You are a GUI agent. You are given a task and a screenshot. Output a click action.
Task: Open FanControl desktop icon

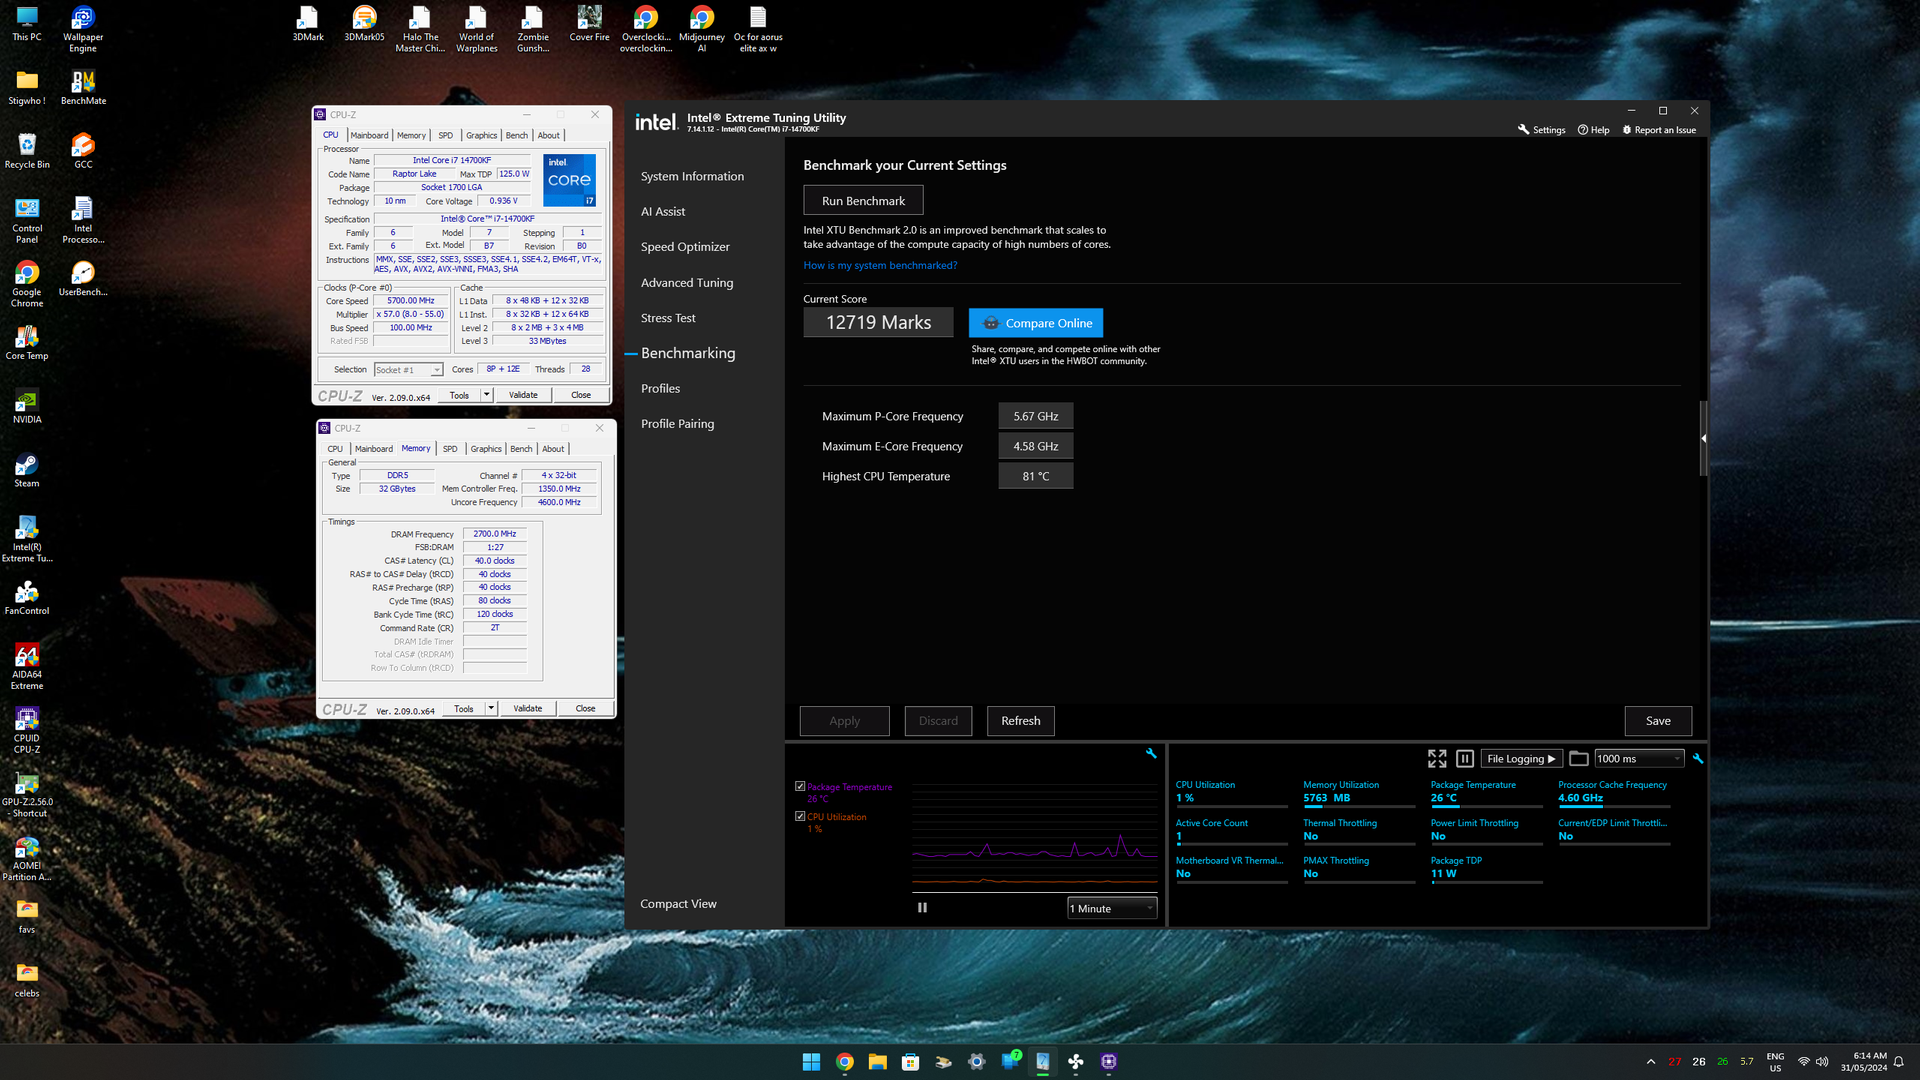pos(27,598)
